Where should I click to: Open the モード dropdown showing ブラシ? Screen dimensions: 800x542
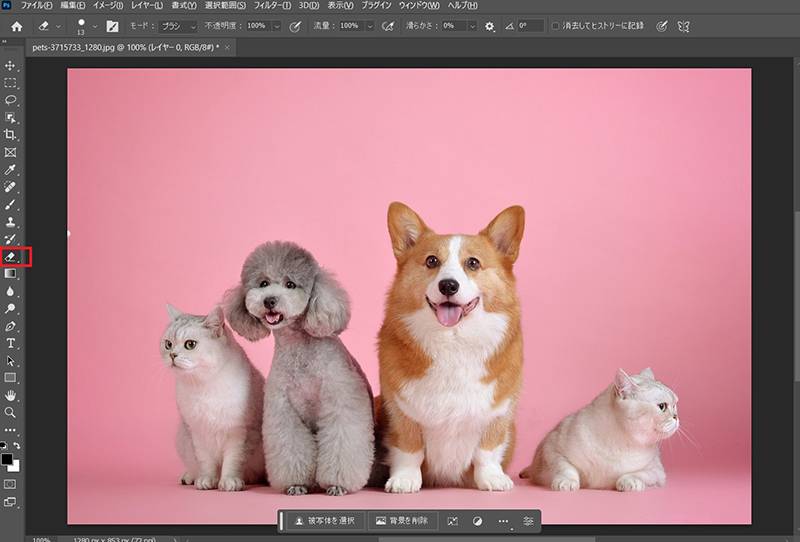pyautogui.click(x=178, y=26)
